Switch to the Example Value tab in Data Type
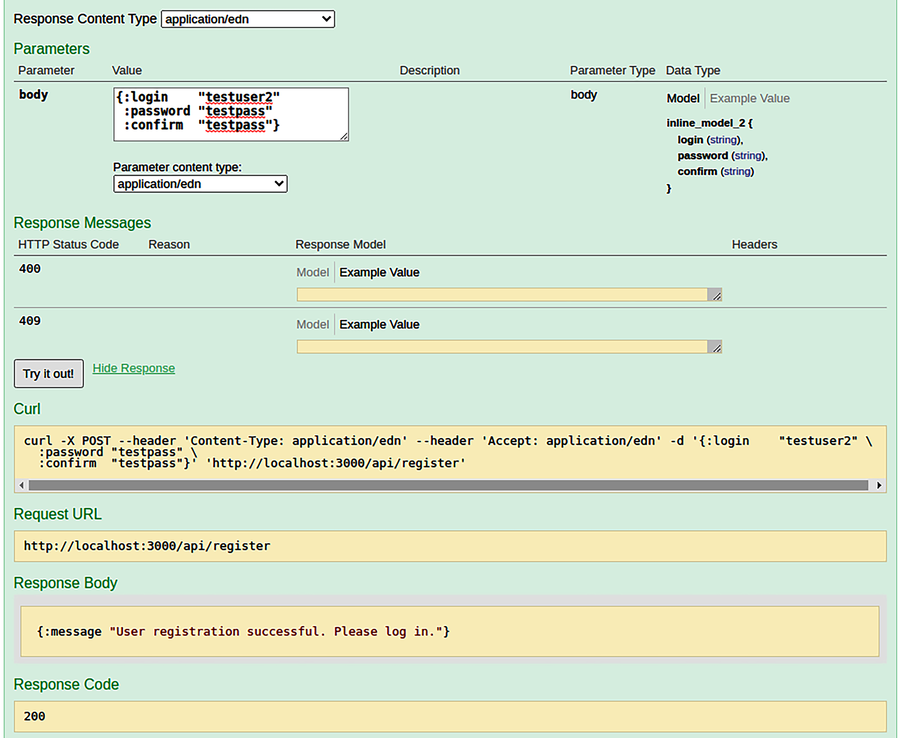The width and height of the screenshot is (900, 738). [x=749, y=98]
